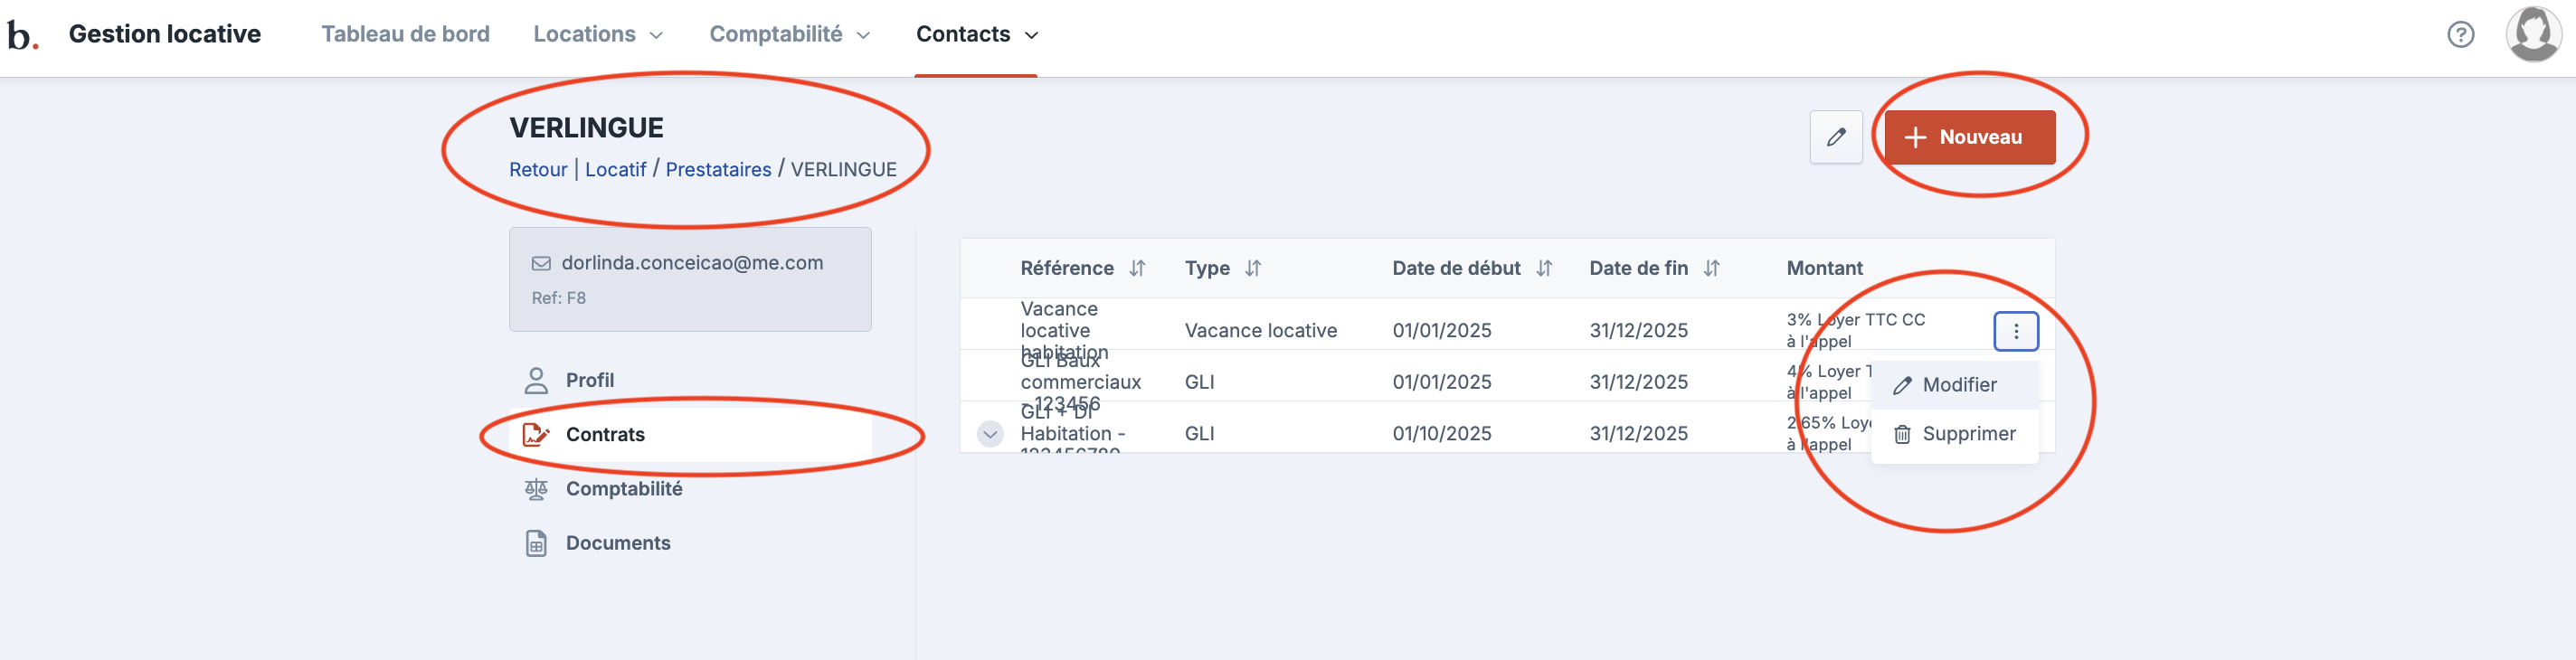2576x660 pixels.
Task: Click the b. logo in header
Action: (x=22, y=35)
